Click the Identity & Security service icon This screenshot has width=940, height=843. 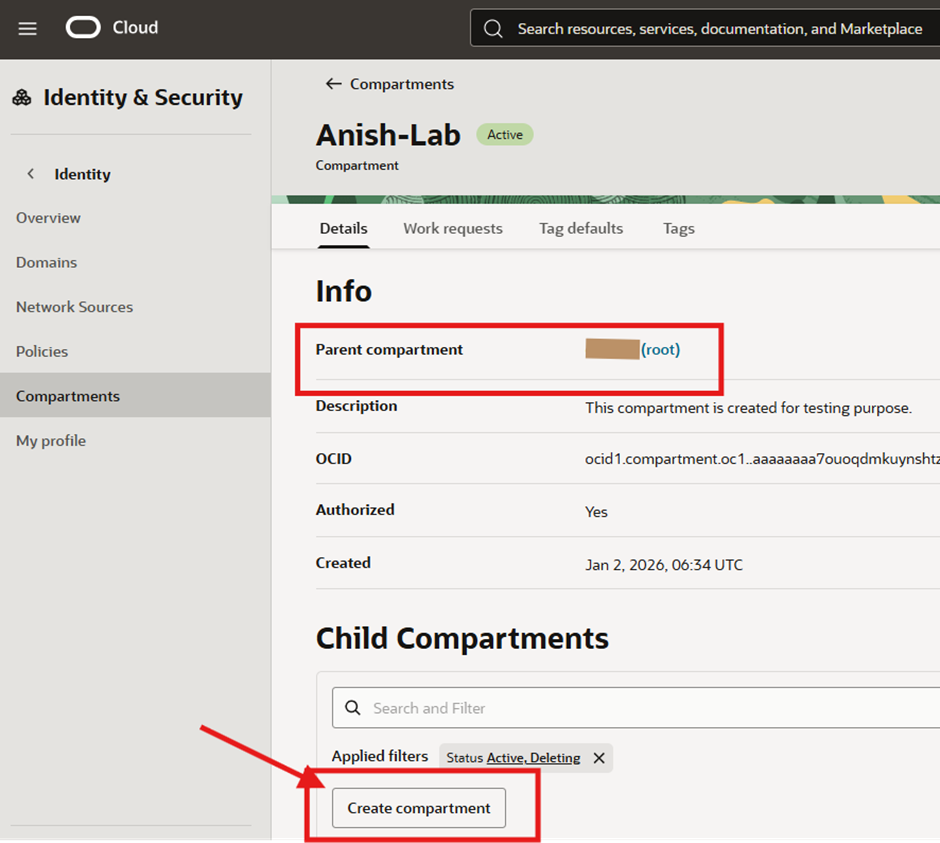pyautogui.click(x=22, y=98)
